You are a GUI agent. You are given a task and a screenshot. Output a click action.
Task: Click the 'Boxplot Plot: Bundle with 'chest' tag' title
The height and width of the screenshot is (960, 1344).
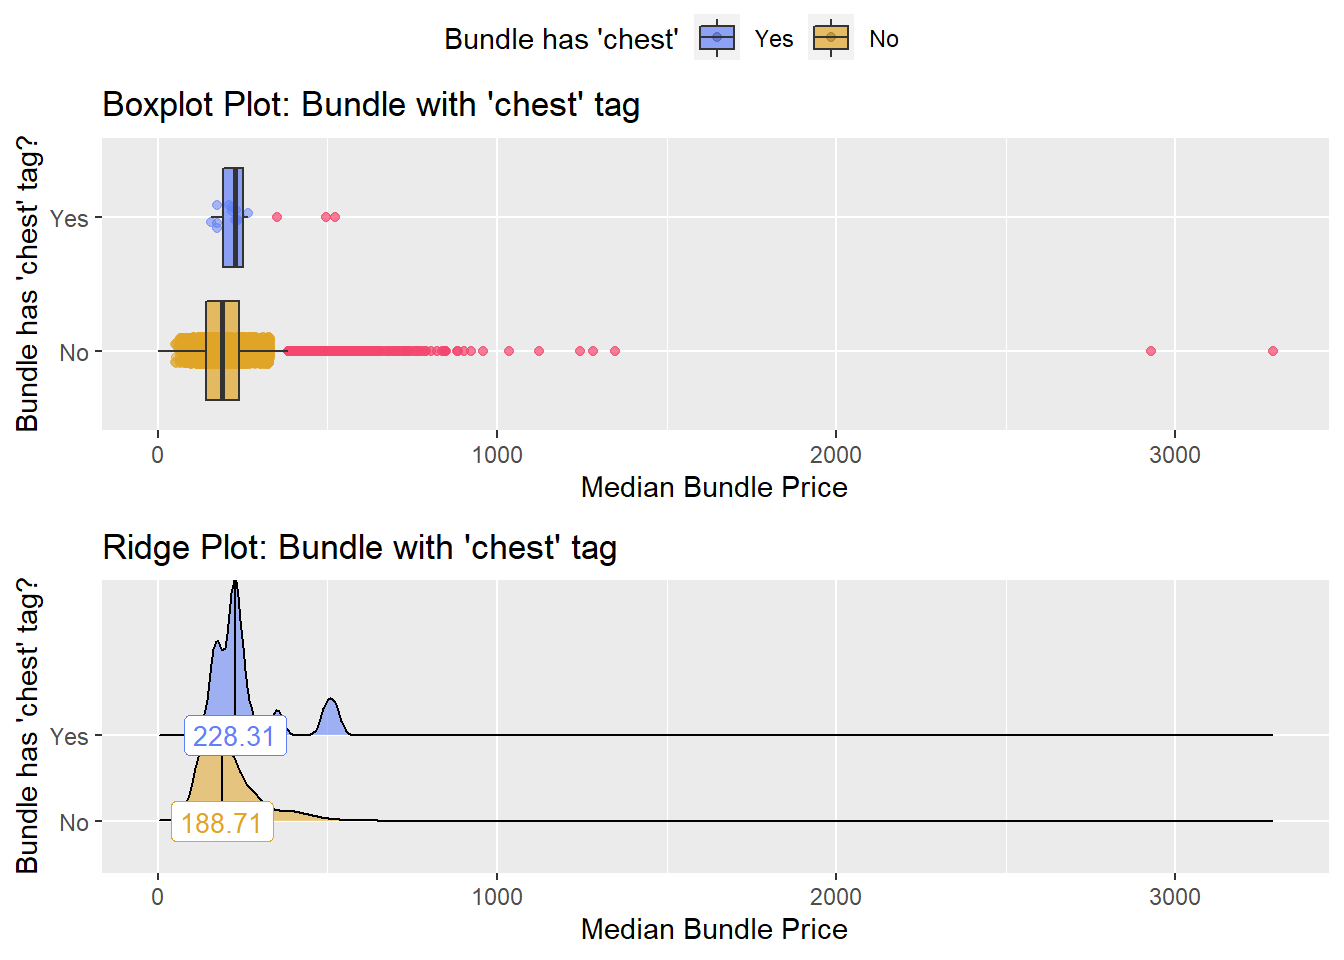pos(371,105)
